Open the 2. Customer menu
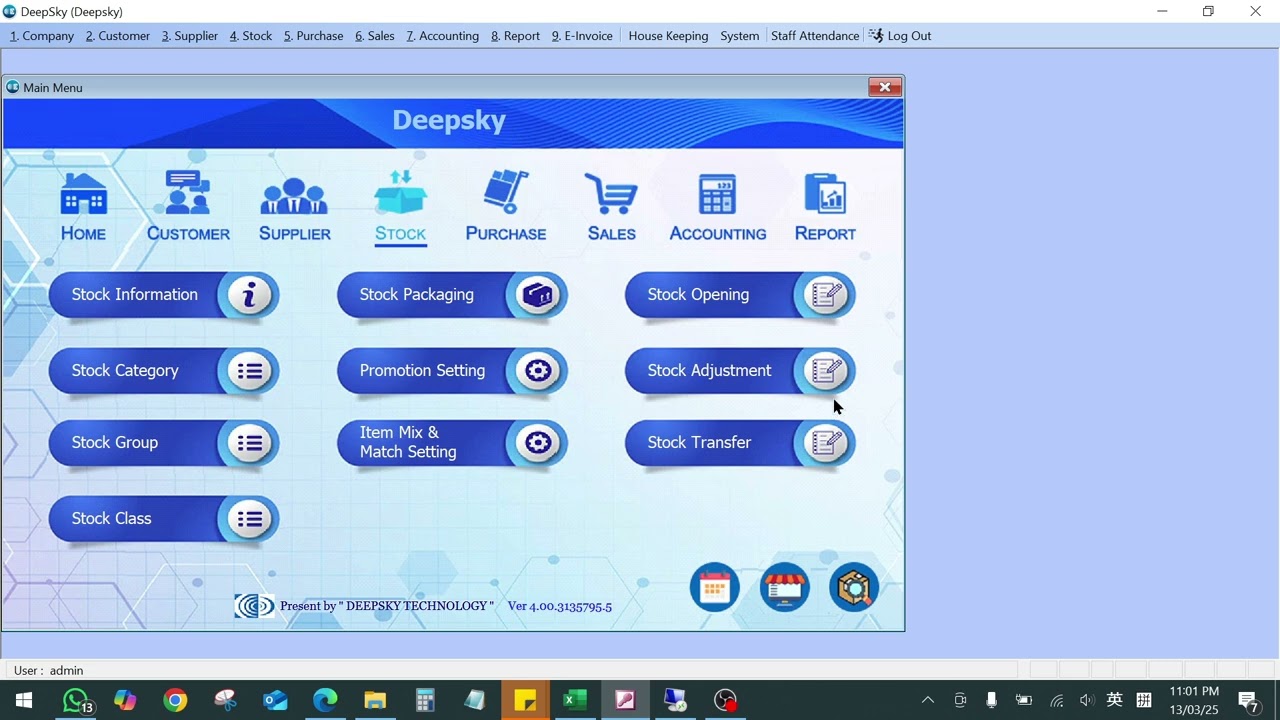The image size is (1280, 720). point(118,36)
